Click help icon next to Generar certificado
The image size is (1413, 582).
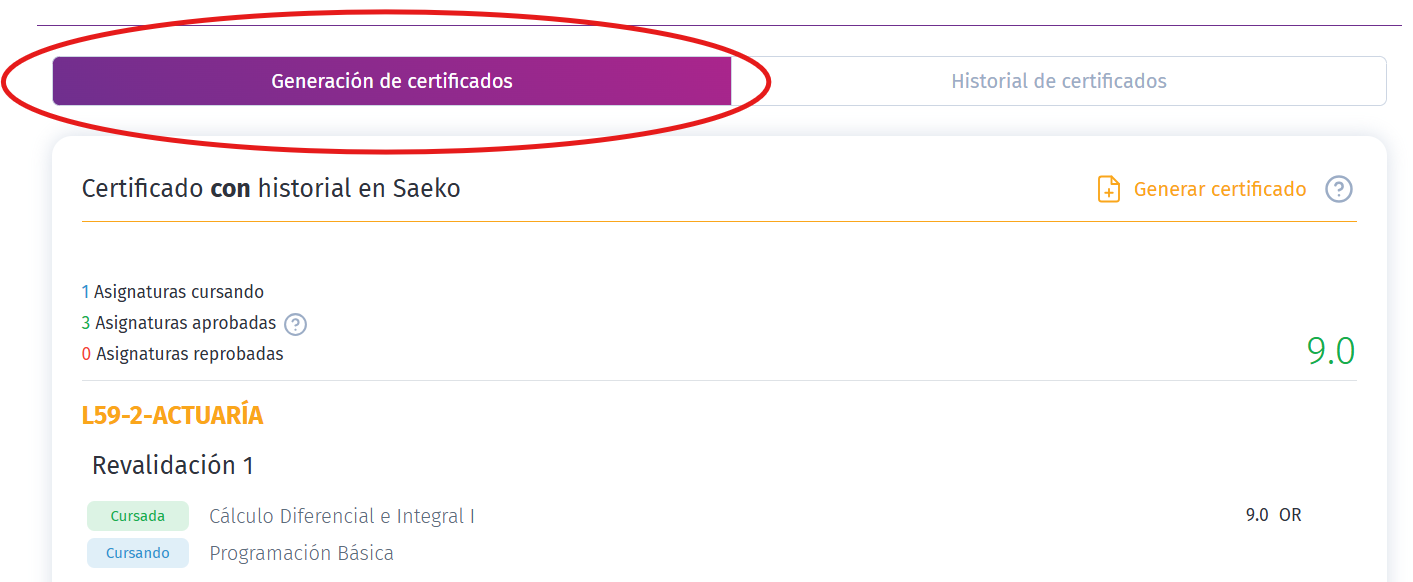1338,189
